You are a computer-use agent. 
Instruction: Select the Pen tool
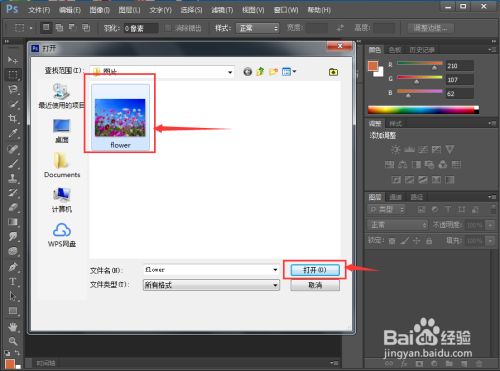(x=13, y=267)
